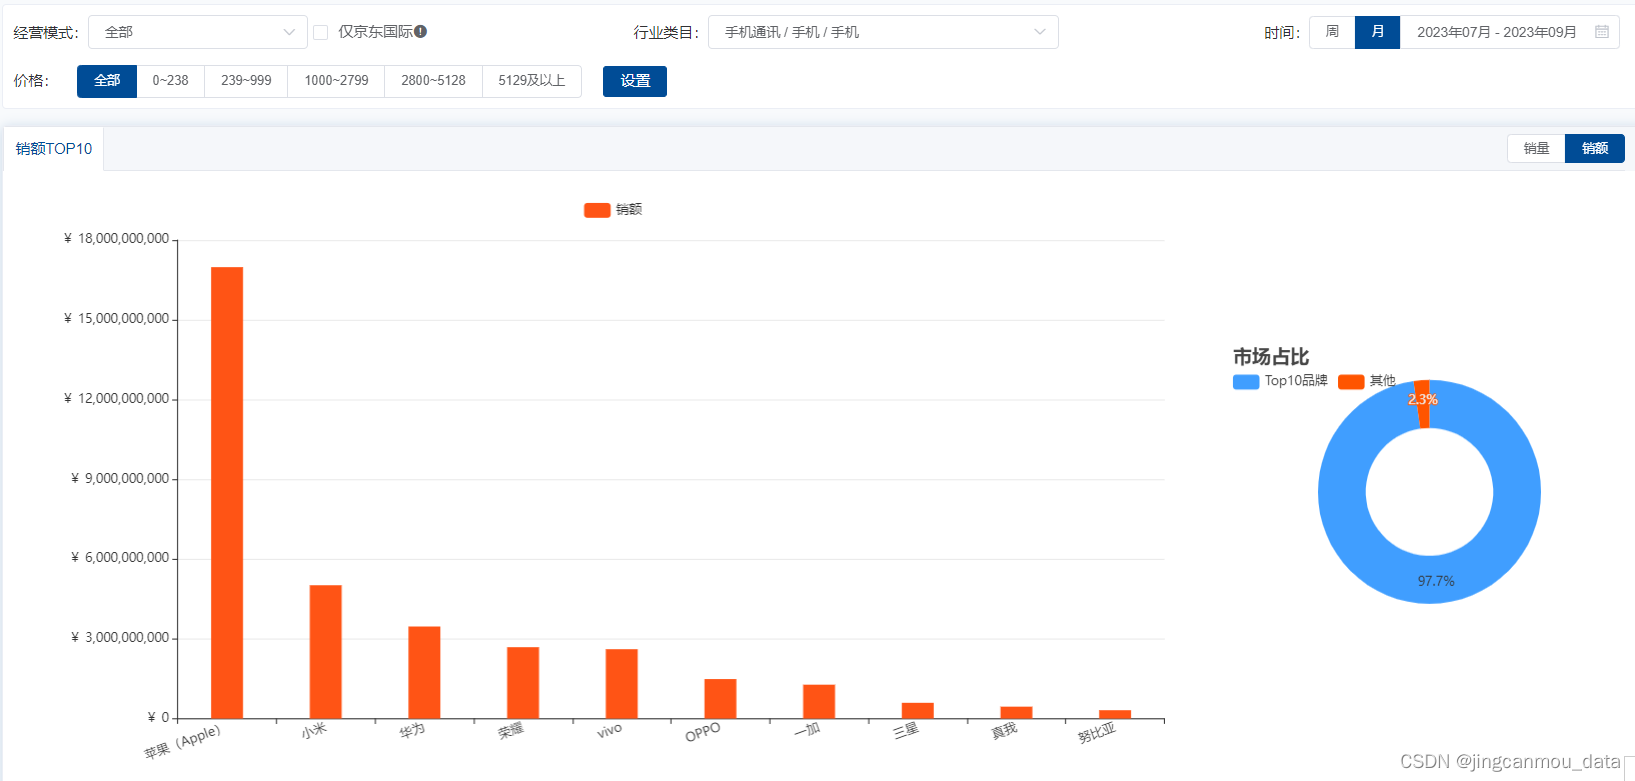Click the vivo bar in chart
1635x781 pixels.
(x=622, y=684)
